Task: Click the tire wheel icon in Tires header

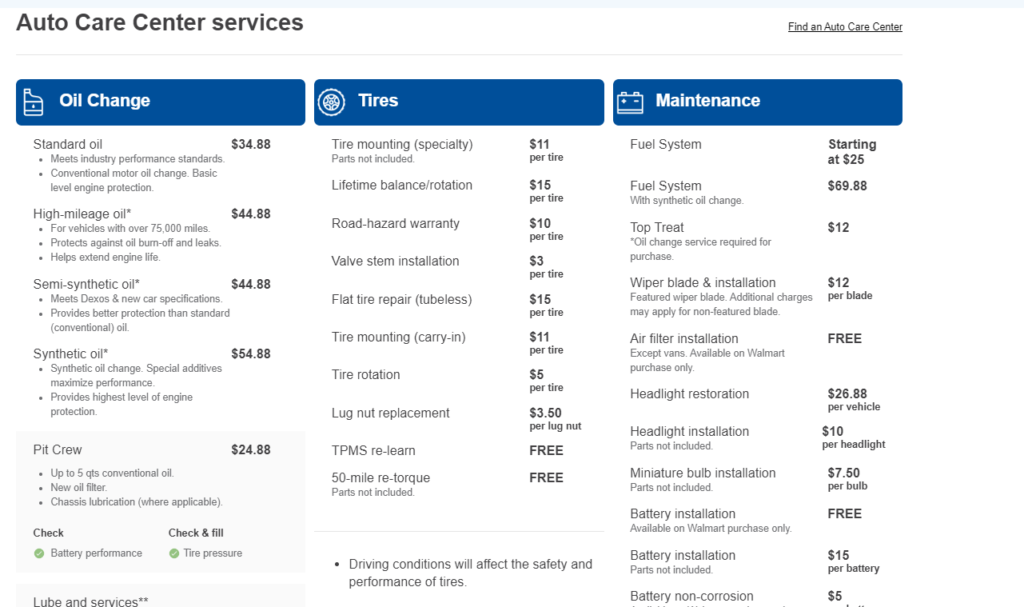Action: (x=331, y=102)
